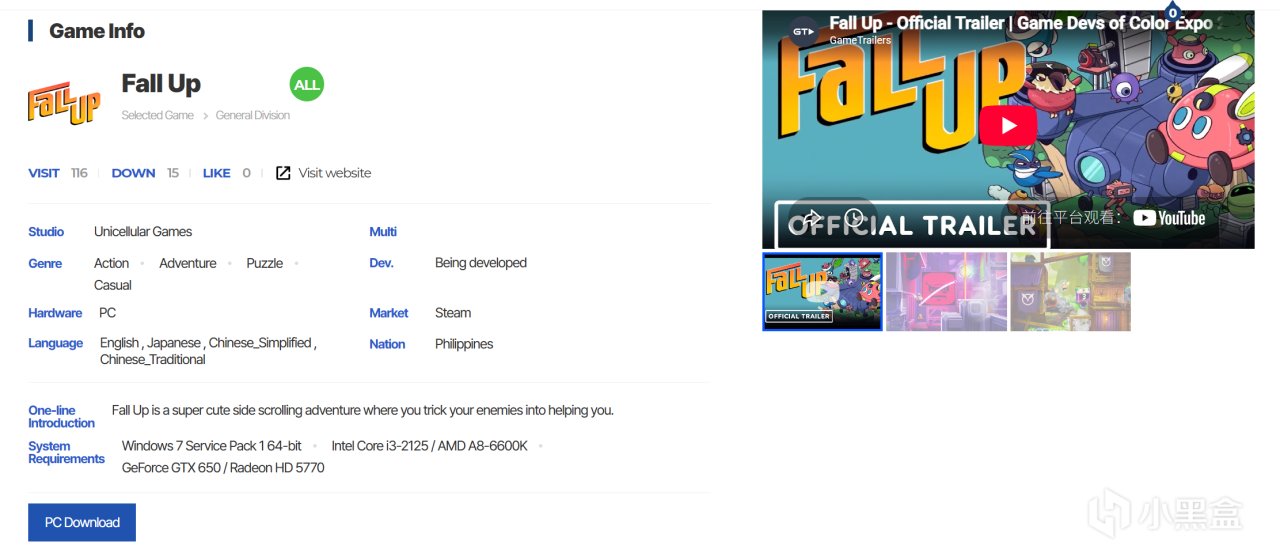
Task: Click the share arrow icon on the video
Action: (x=812, y=218)
